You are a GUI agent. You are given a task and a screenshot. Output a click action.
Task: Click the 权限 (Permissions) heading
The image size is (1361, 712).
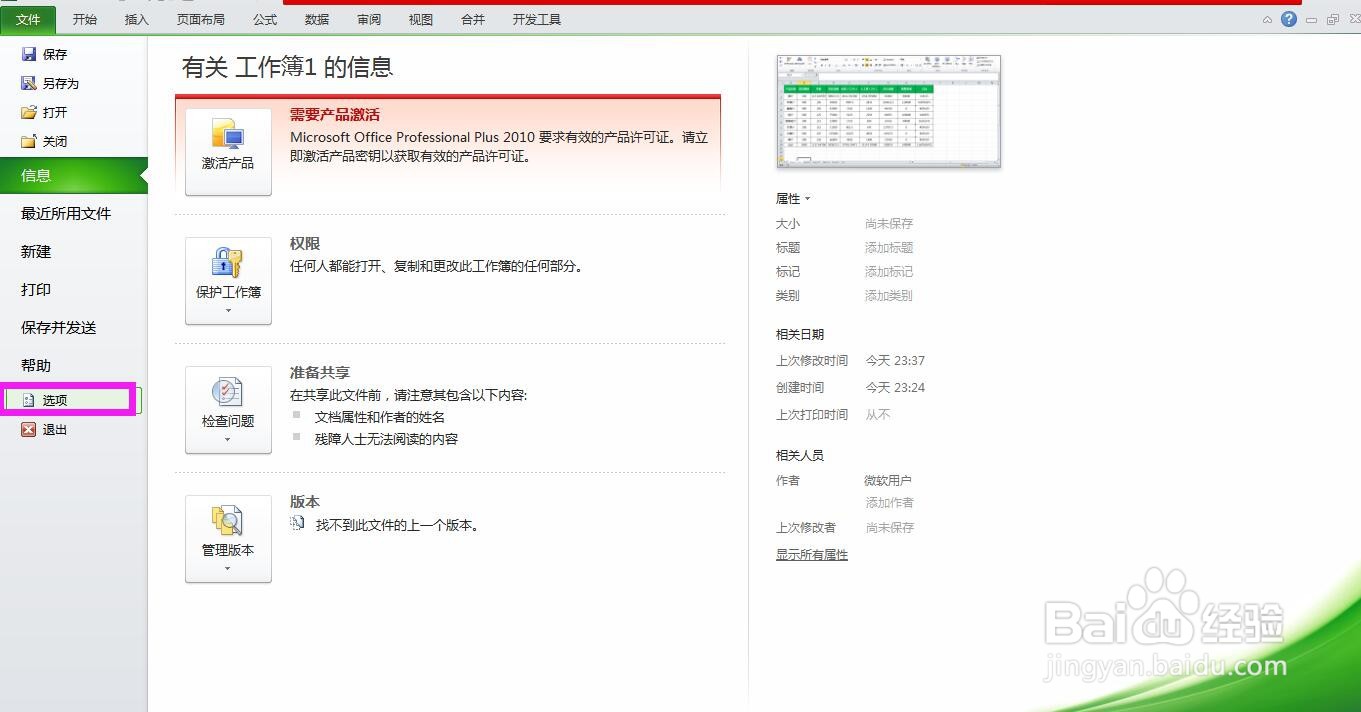[x=305, y=244]
